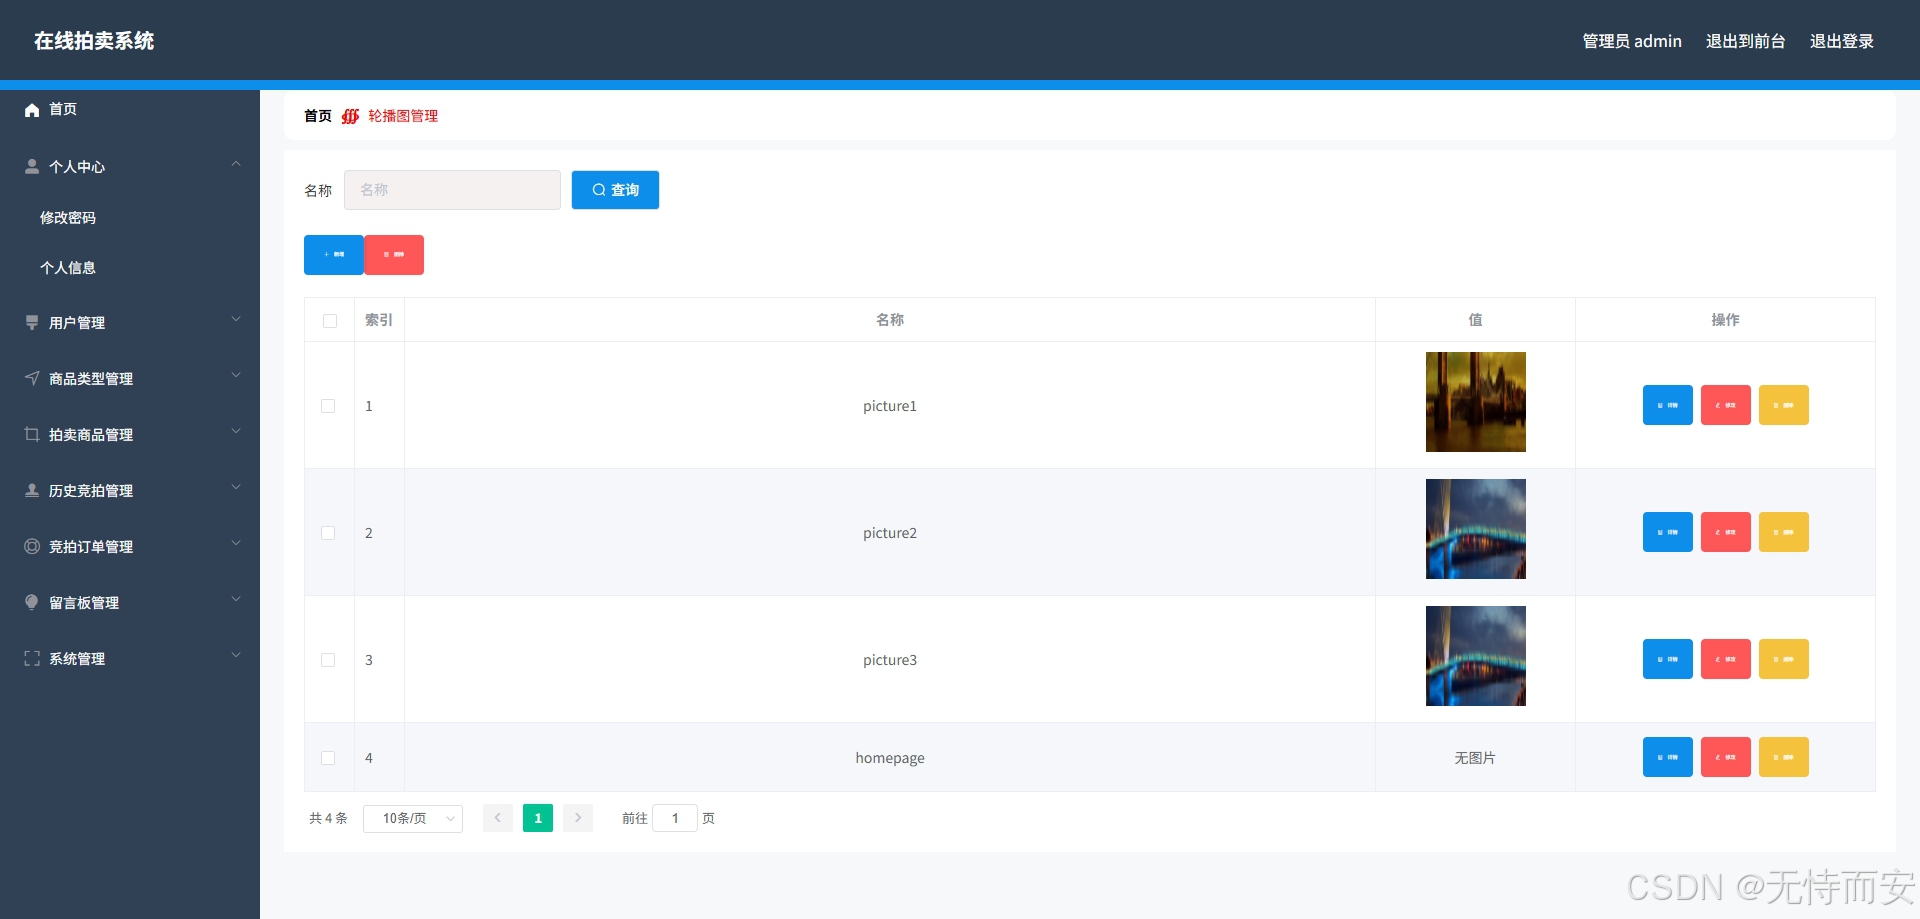The width and height of the screenshot is (1920, 919).
Task: Click the red batch delete button above table
Action: click(394, 255)
